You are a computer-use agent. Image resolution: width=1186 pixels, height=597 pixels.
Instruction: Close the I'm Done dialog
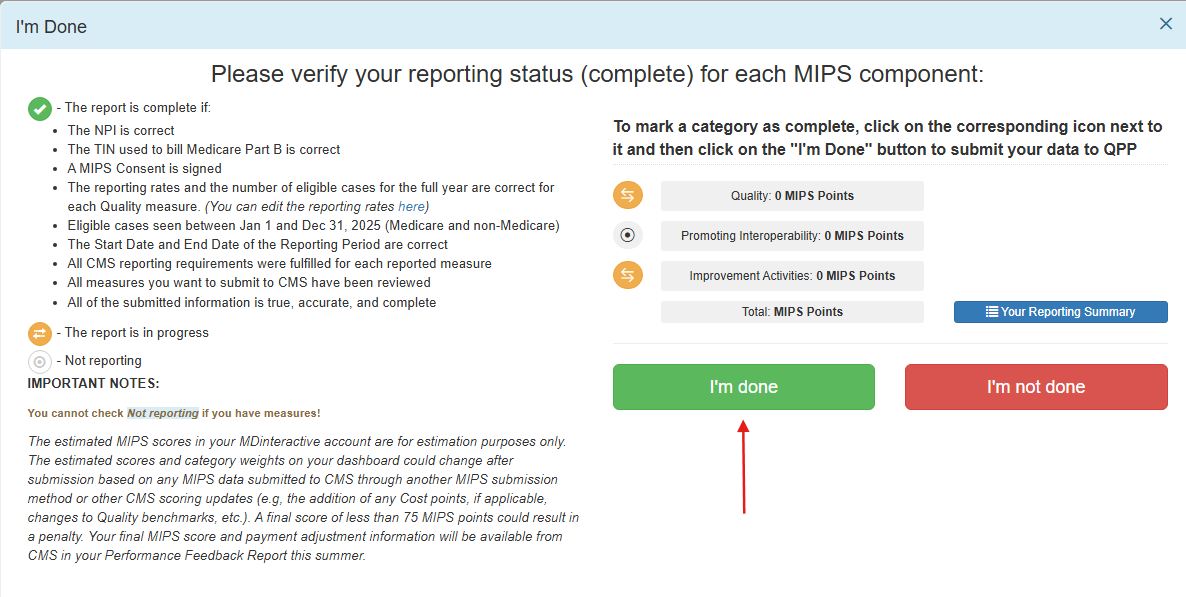[x=1165, y=24]
